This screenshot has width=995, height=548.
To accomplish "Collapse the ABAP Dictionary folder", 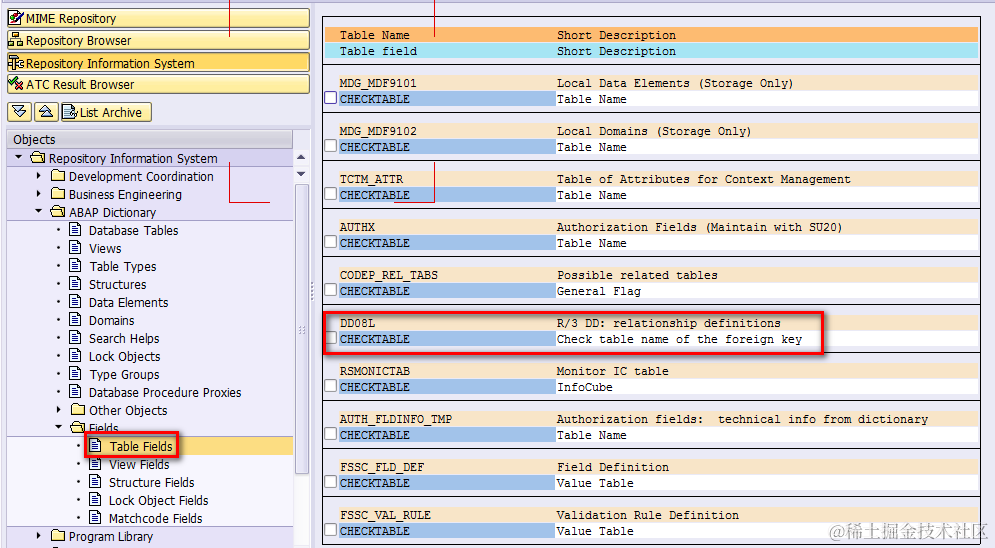I will (x=39, y=211).
